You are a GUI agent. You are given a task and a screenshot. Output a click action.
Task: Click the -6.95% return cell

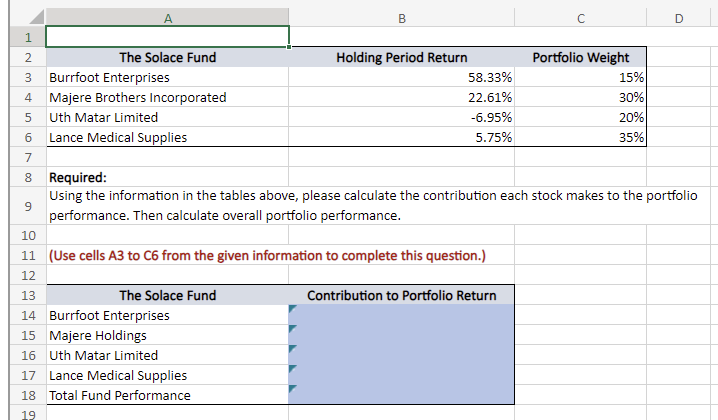[x=402, y=117]
